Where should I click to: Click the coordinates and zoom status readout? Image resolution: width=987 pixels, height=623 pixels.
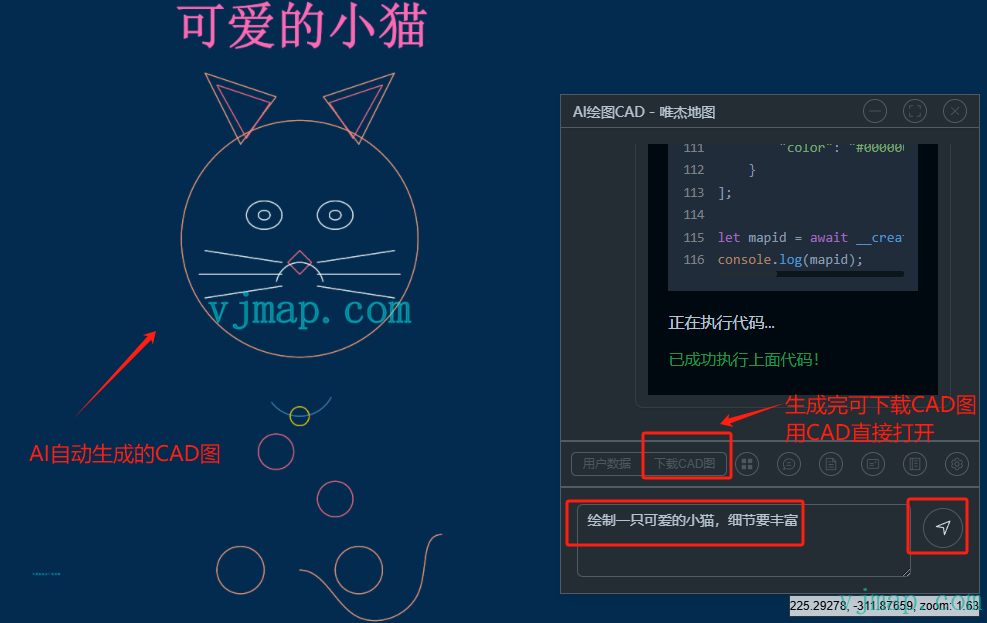[x=885, y=606]
